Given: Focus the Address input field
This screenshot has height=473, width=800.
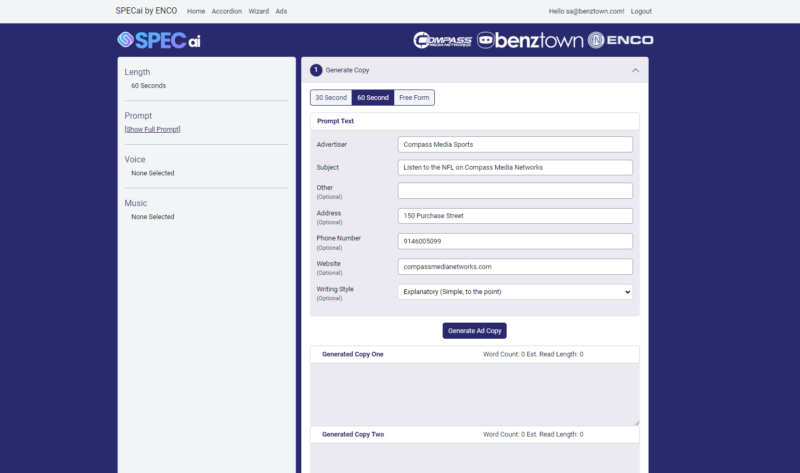Looking at the screenshot, I should click(x=515, y=216).
